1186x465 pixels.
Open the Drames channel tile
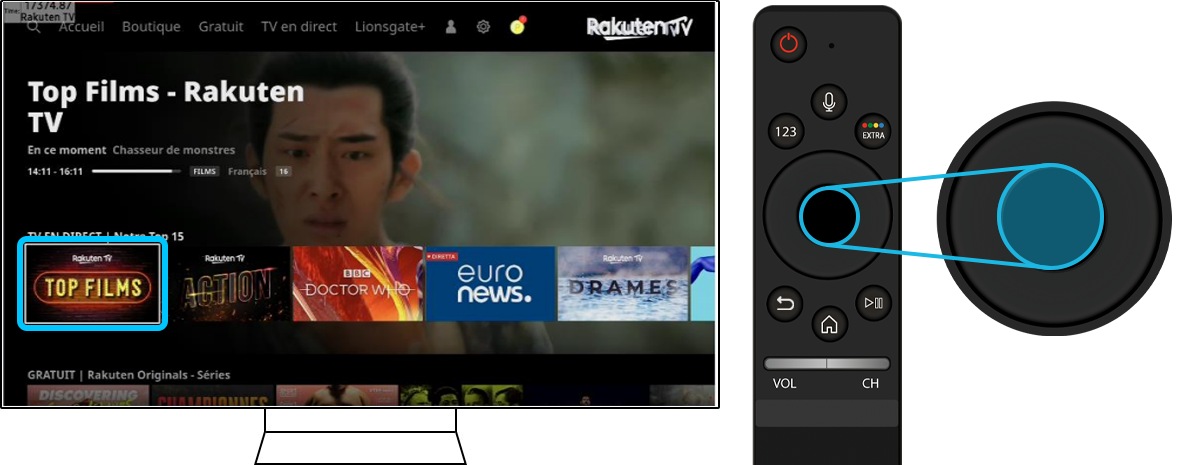click(x=622, y=284)
